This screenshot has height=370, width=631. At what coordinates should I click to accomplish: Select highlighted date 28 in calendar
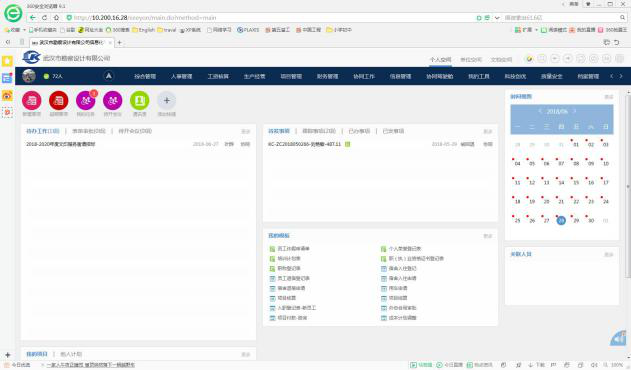[x=561, y=220]
